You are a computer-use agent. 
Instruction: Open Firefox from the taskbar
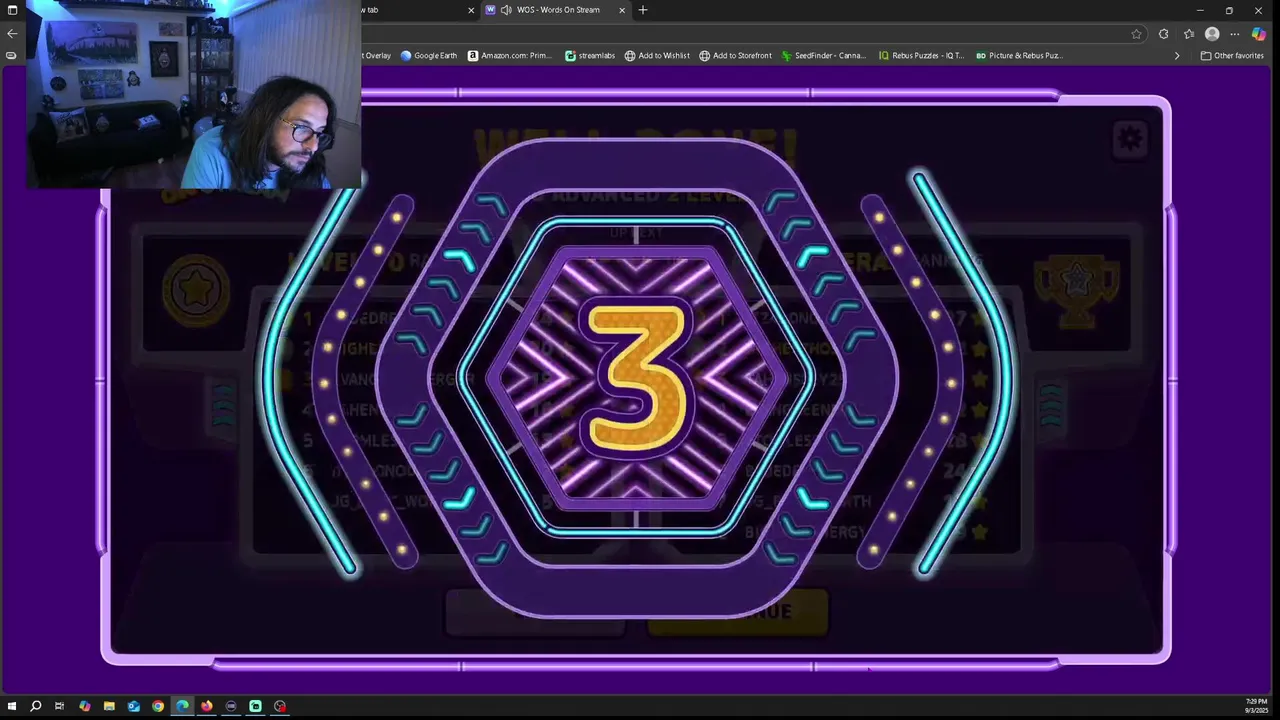(207, 706)
